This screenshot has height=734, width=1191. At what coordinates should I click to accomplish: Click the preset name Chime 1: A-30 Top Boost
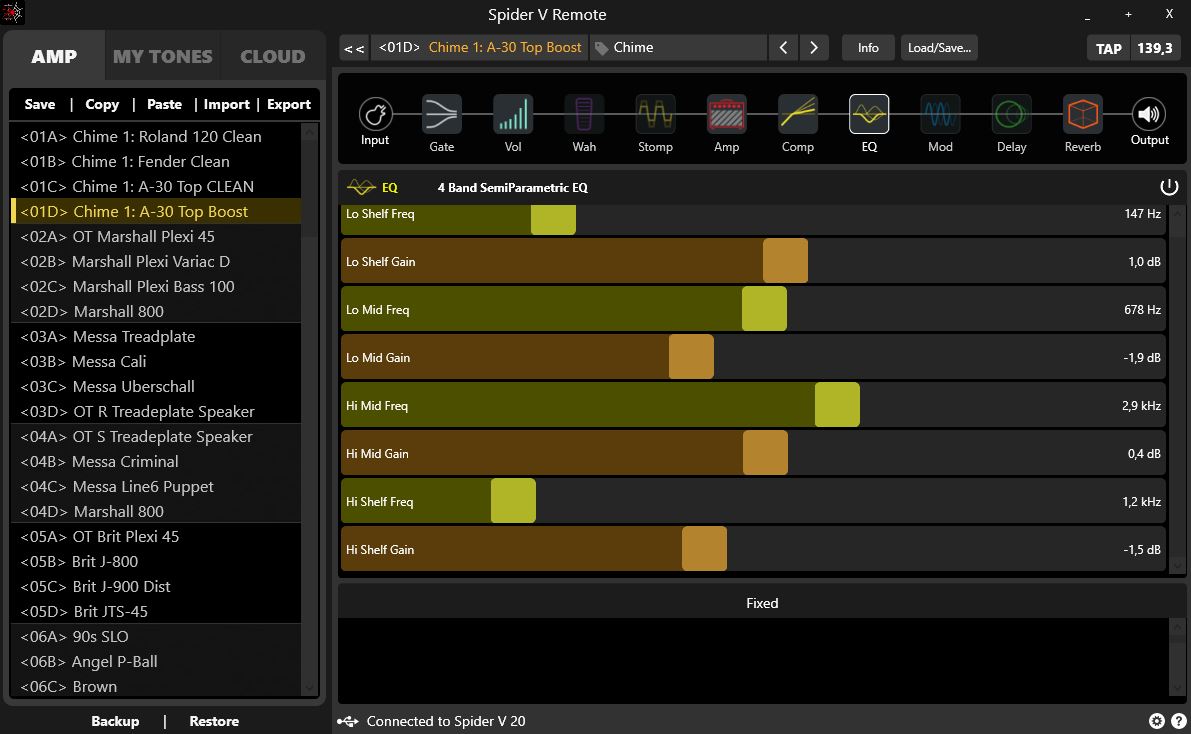point(505,47)
